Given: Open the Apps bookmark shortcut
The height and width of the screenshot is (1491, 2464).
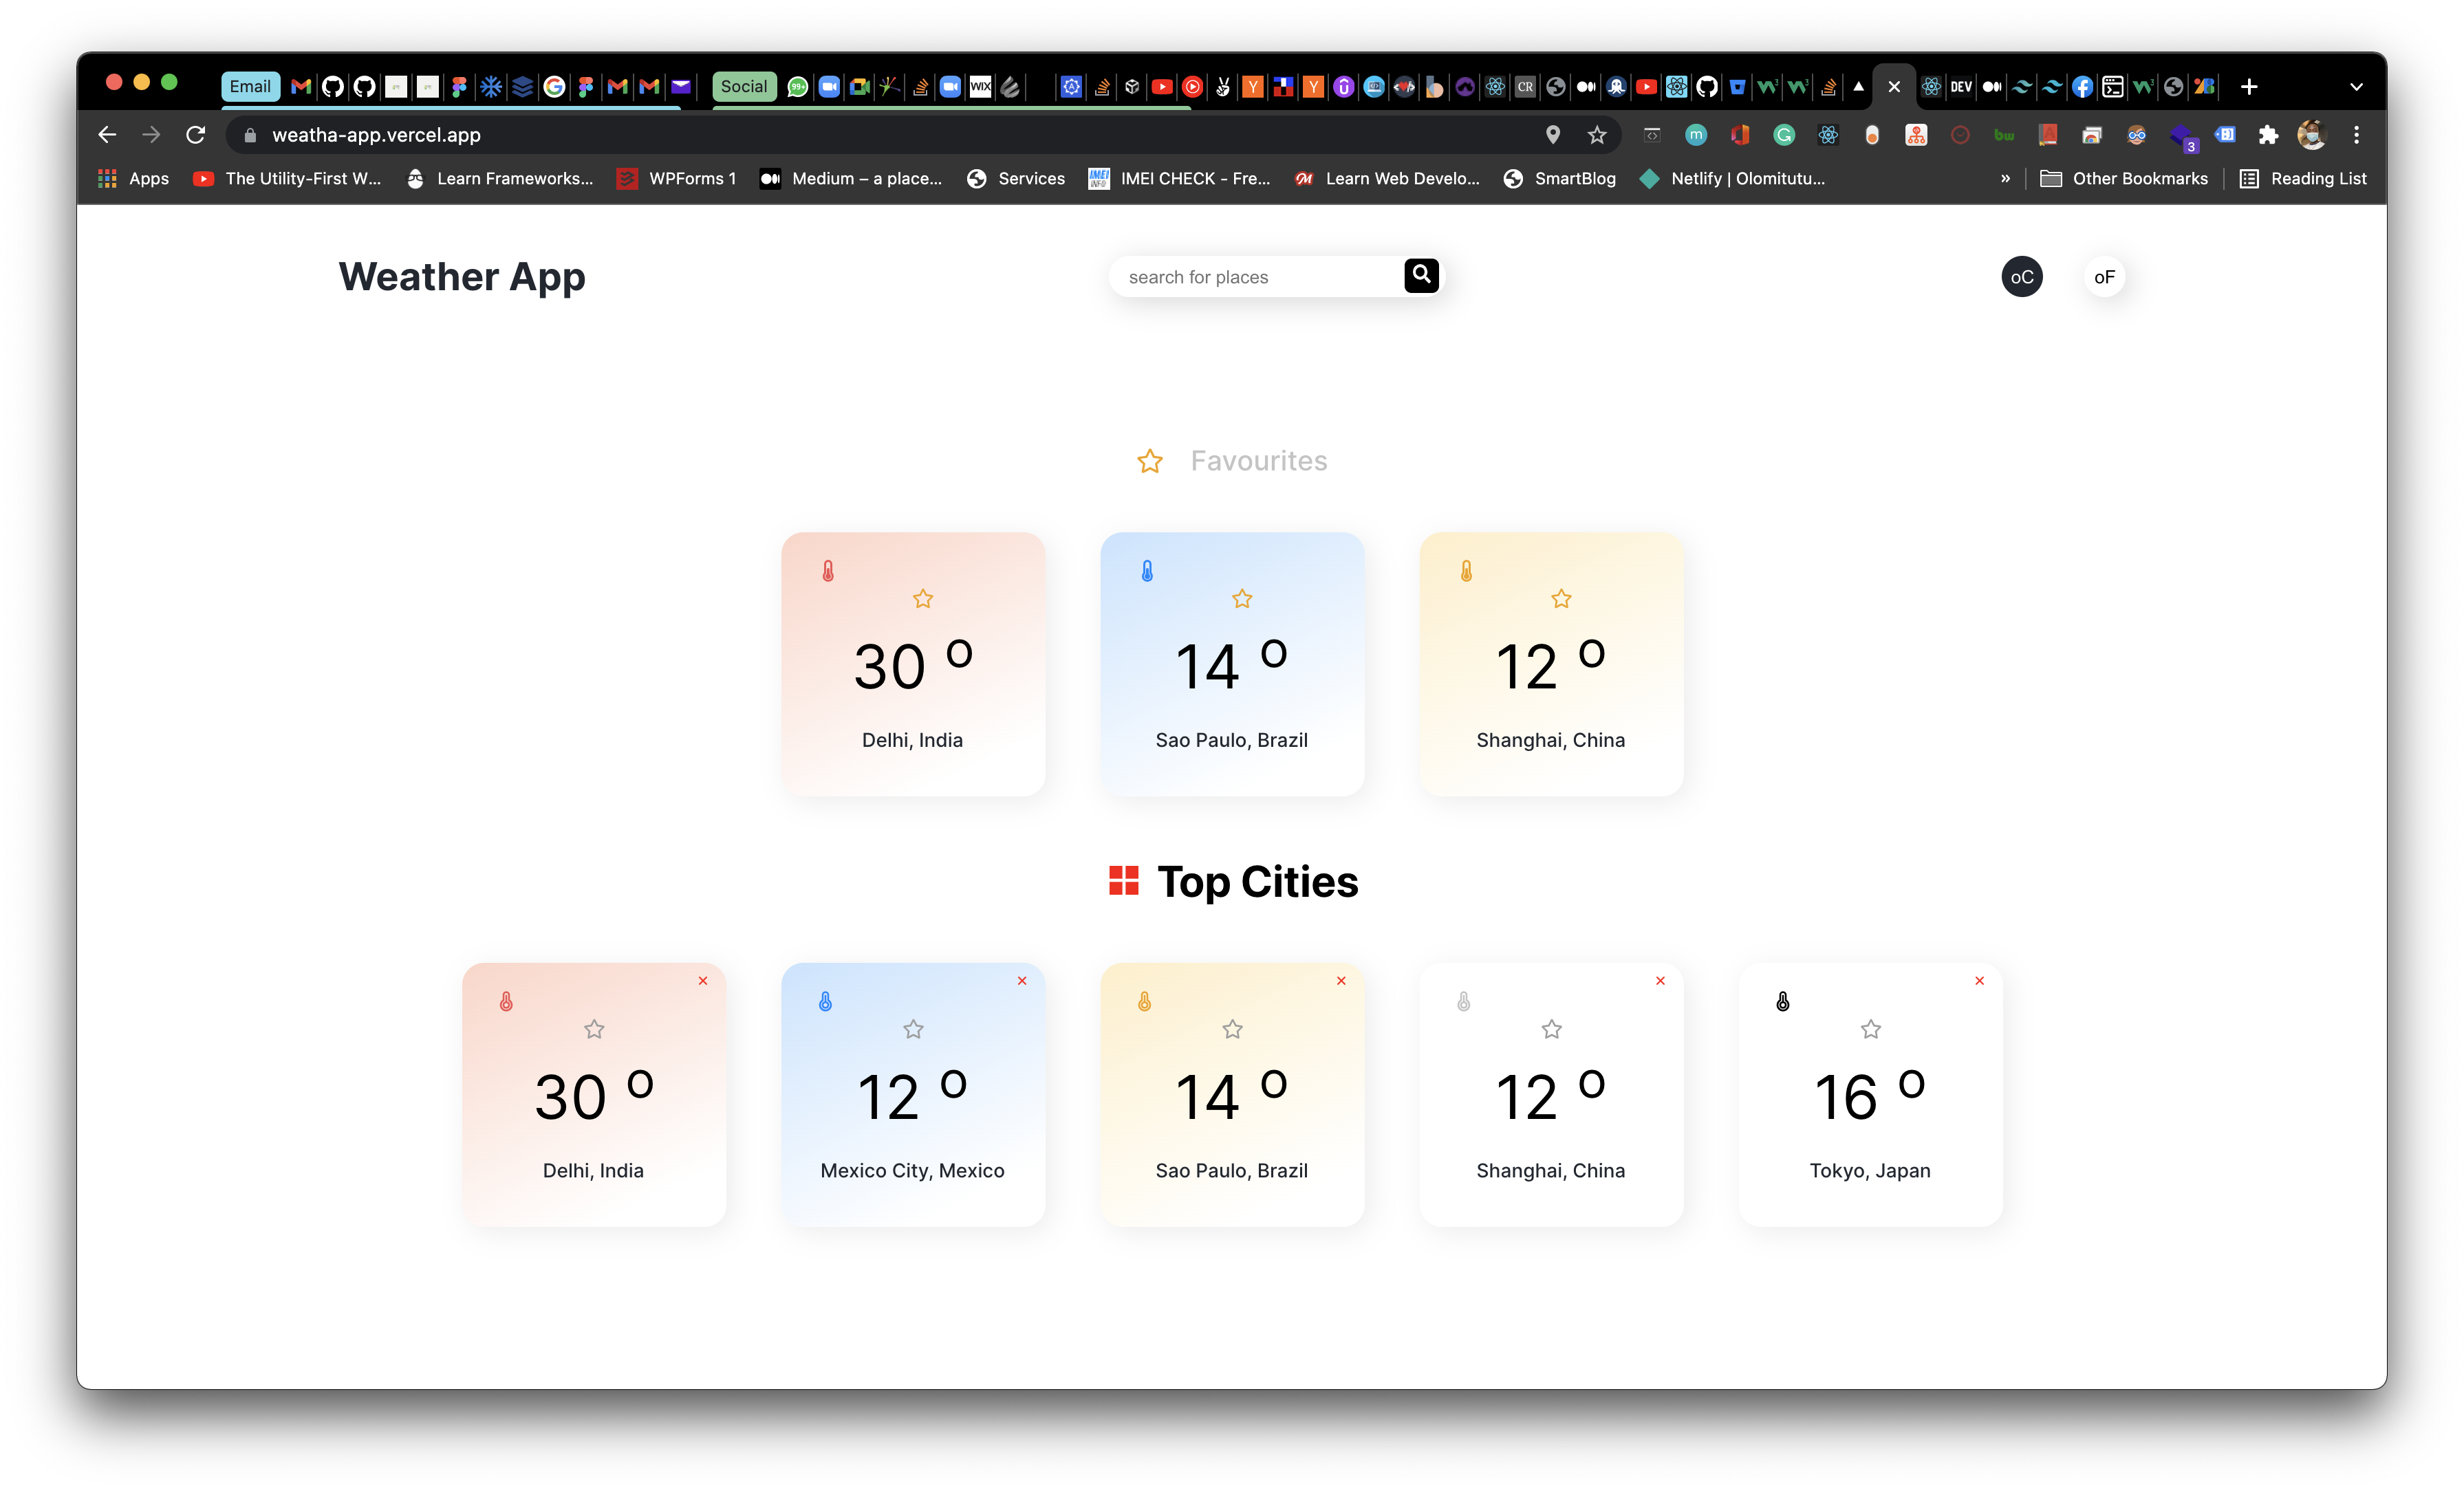Looking at the screenshot, I should click(133, 179).
